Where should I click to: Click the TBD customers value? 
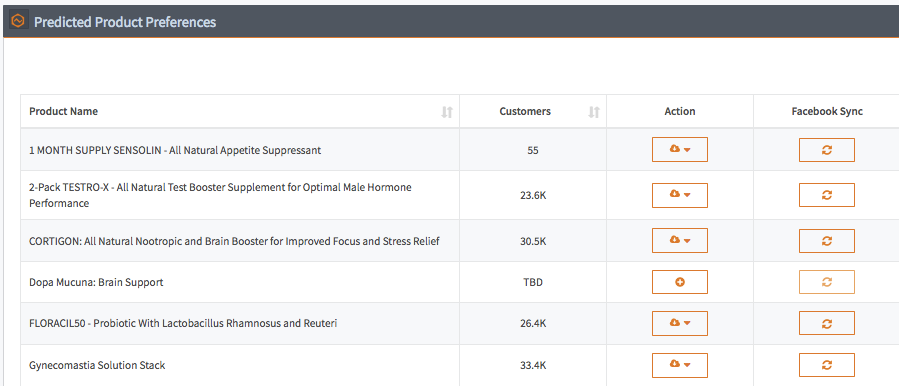(533, 282)
